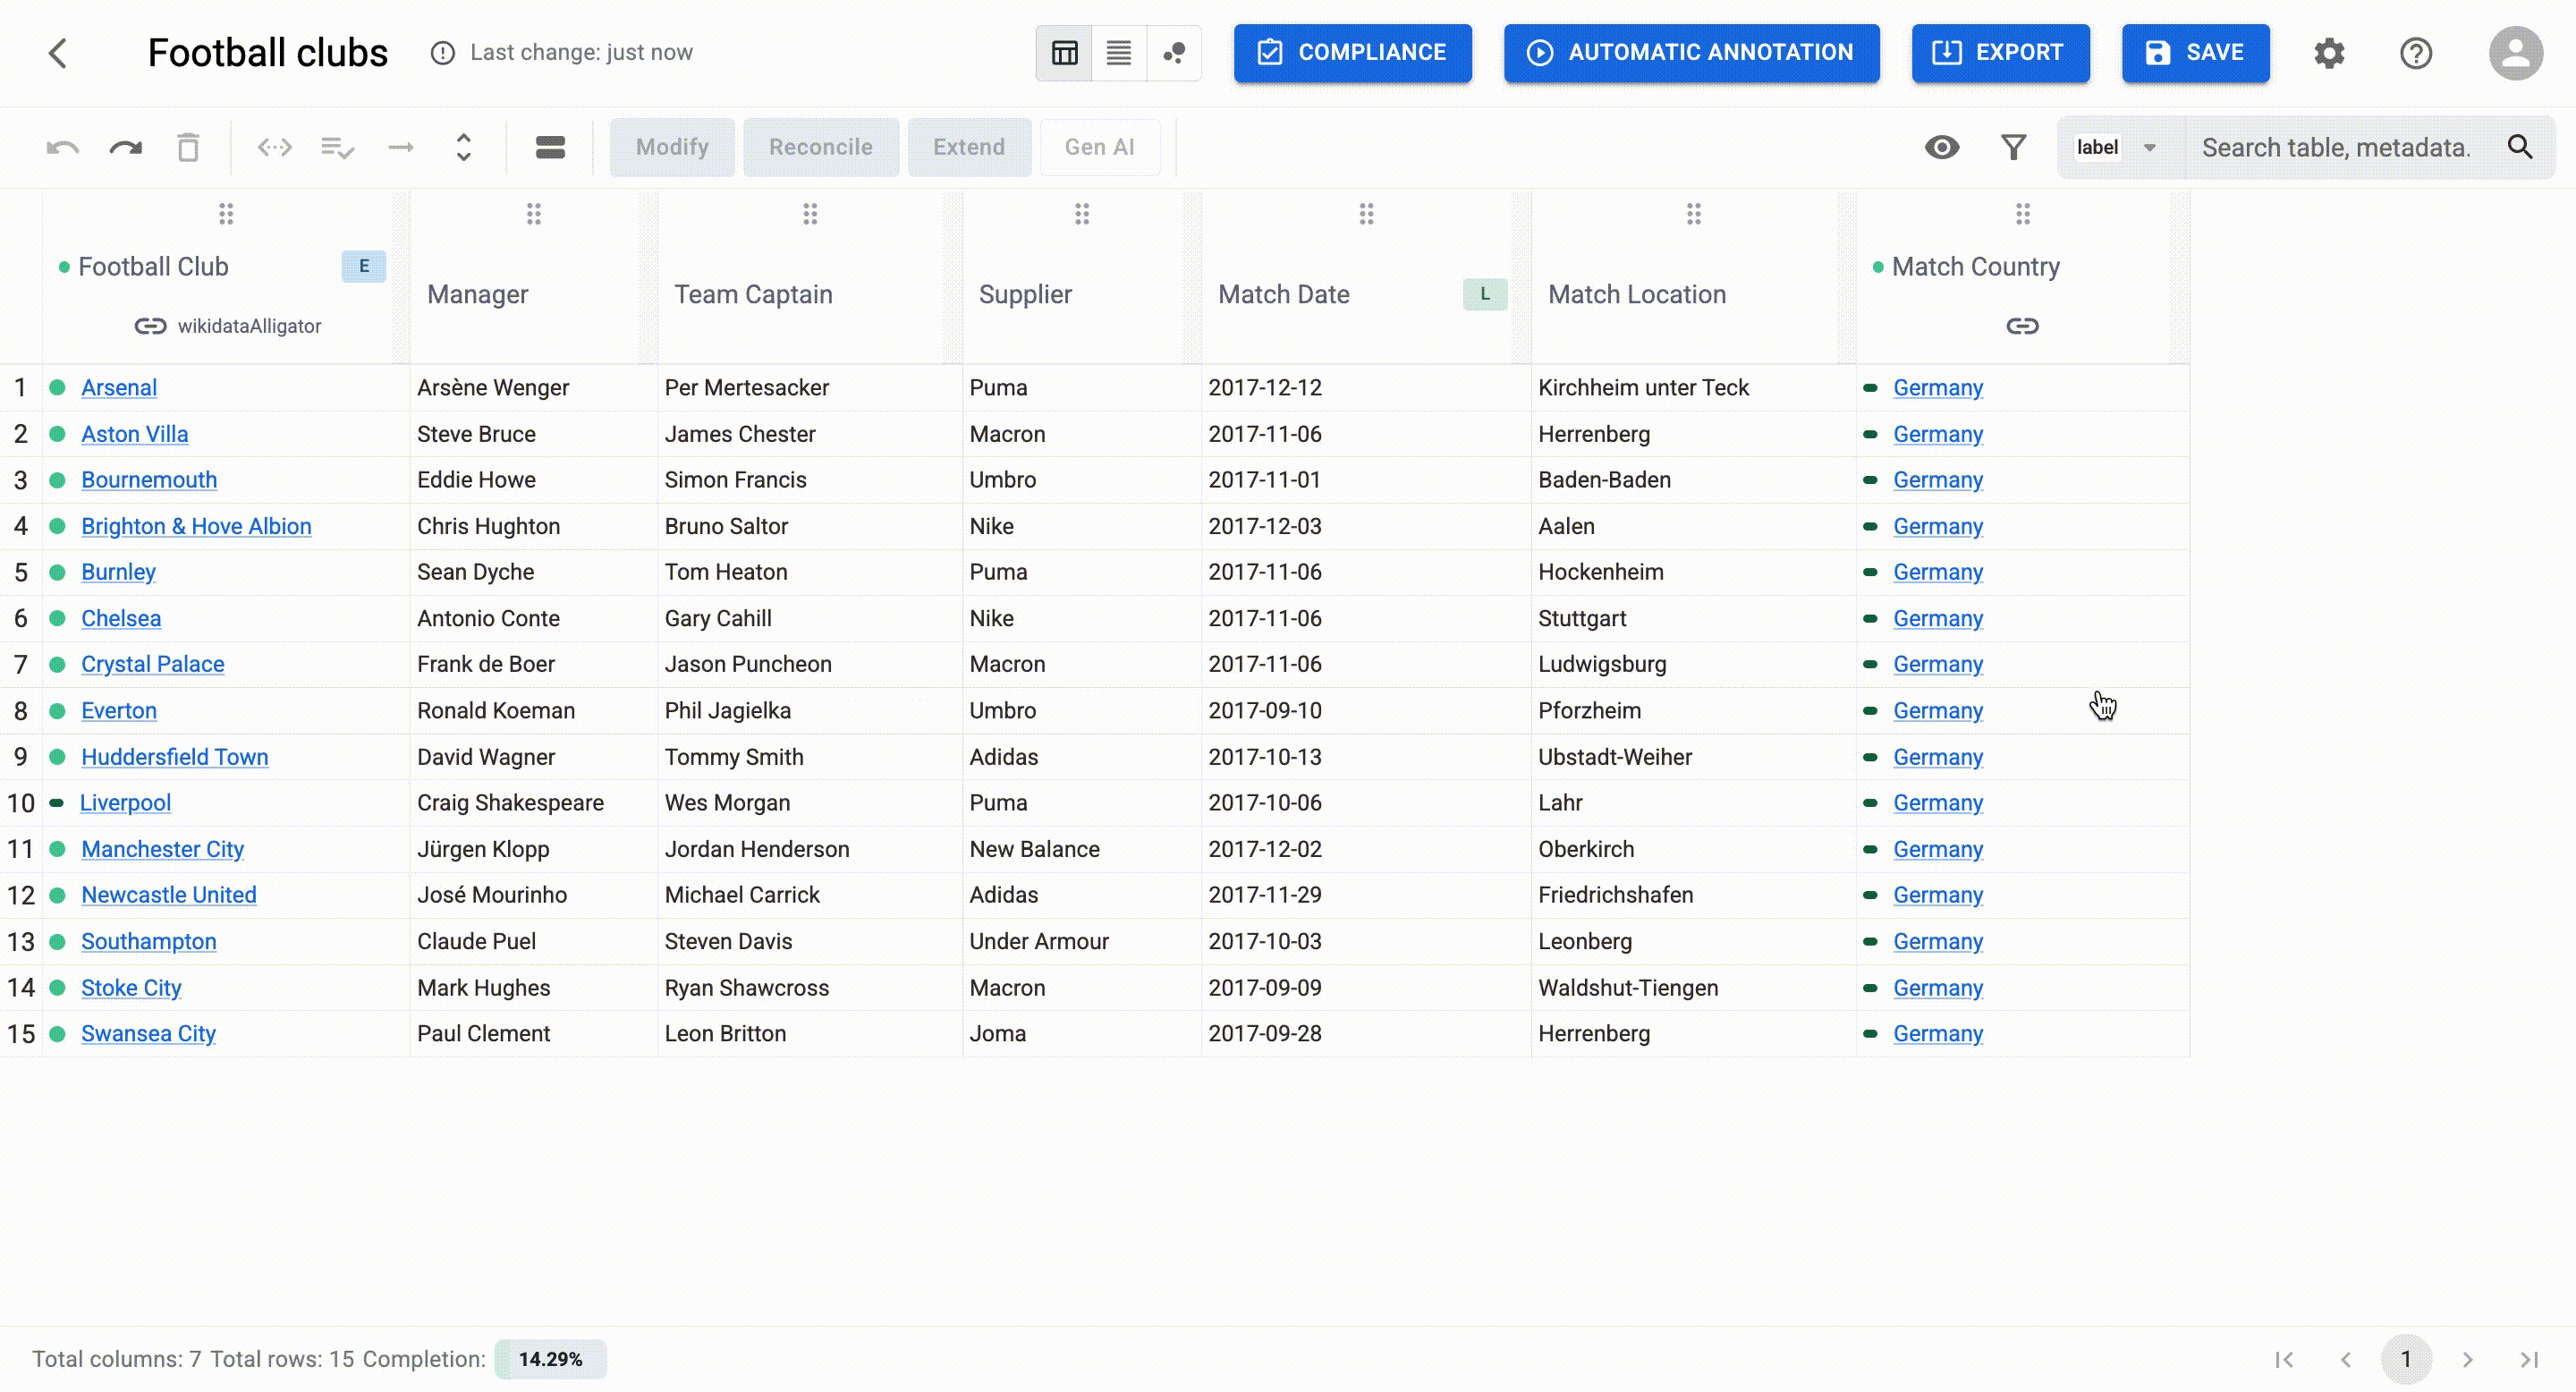The image size is (2576, 1392).
Task: Open Germany link in Liverpool row
Action: [1937, 803]
